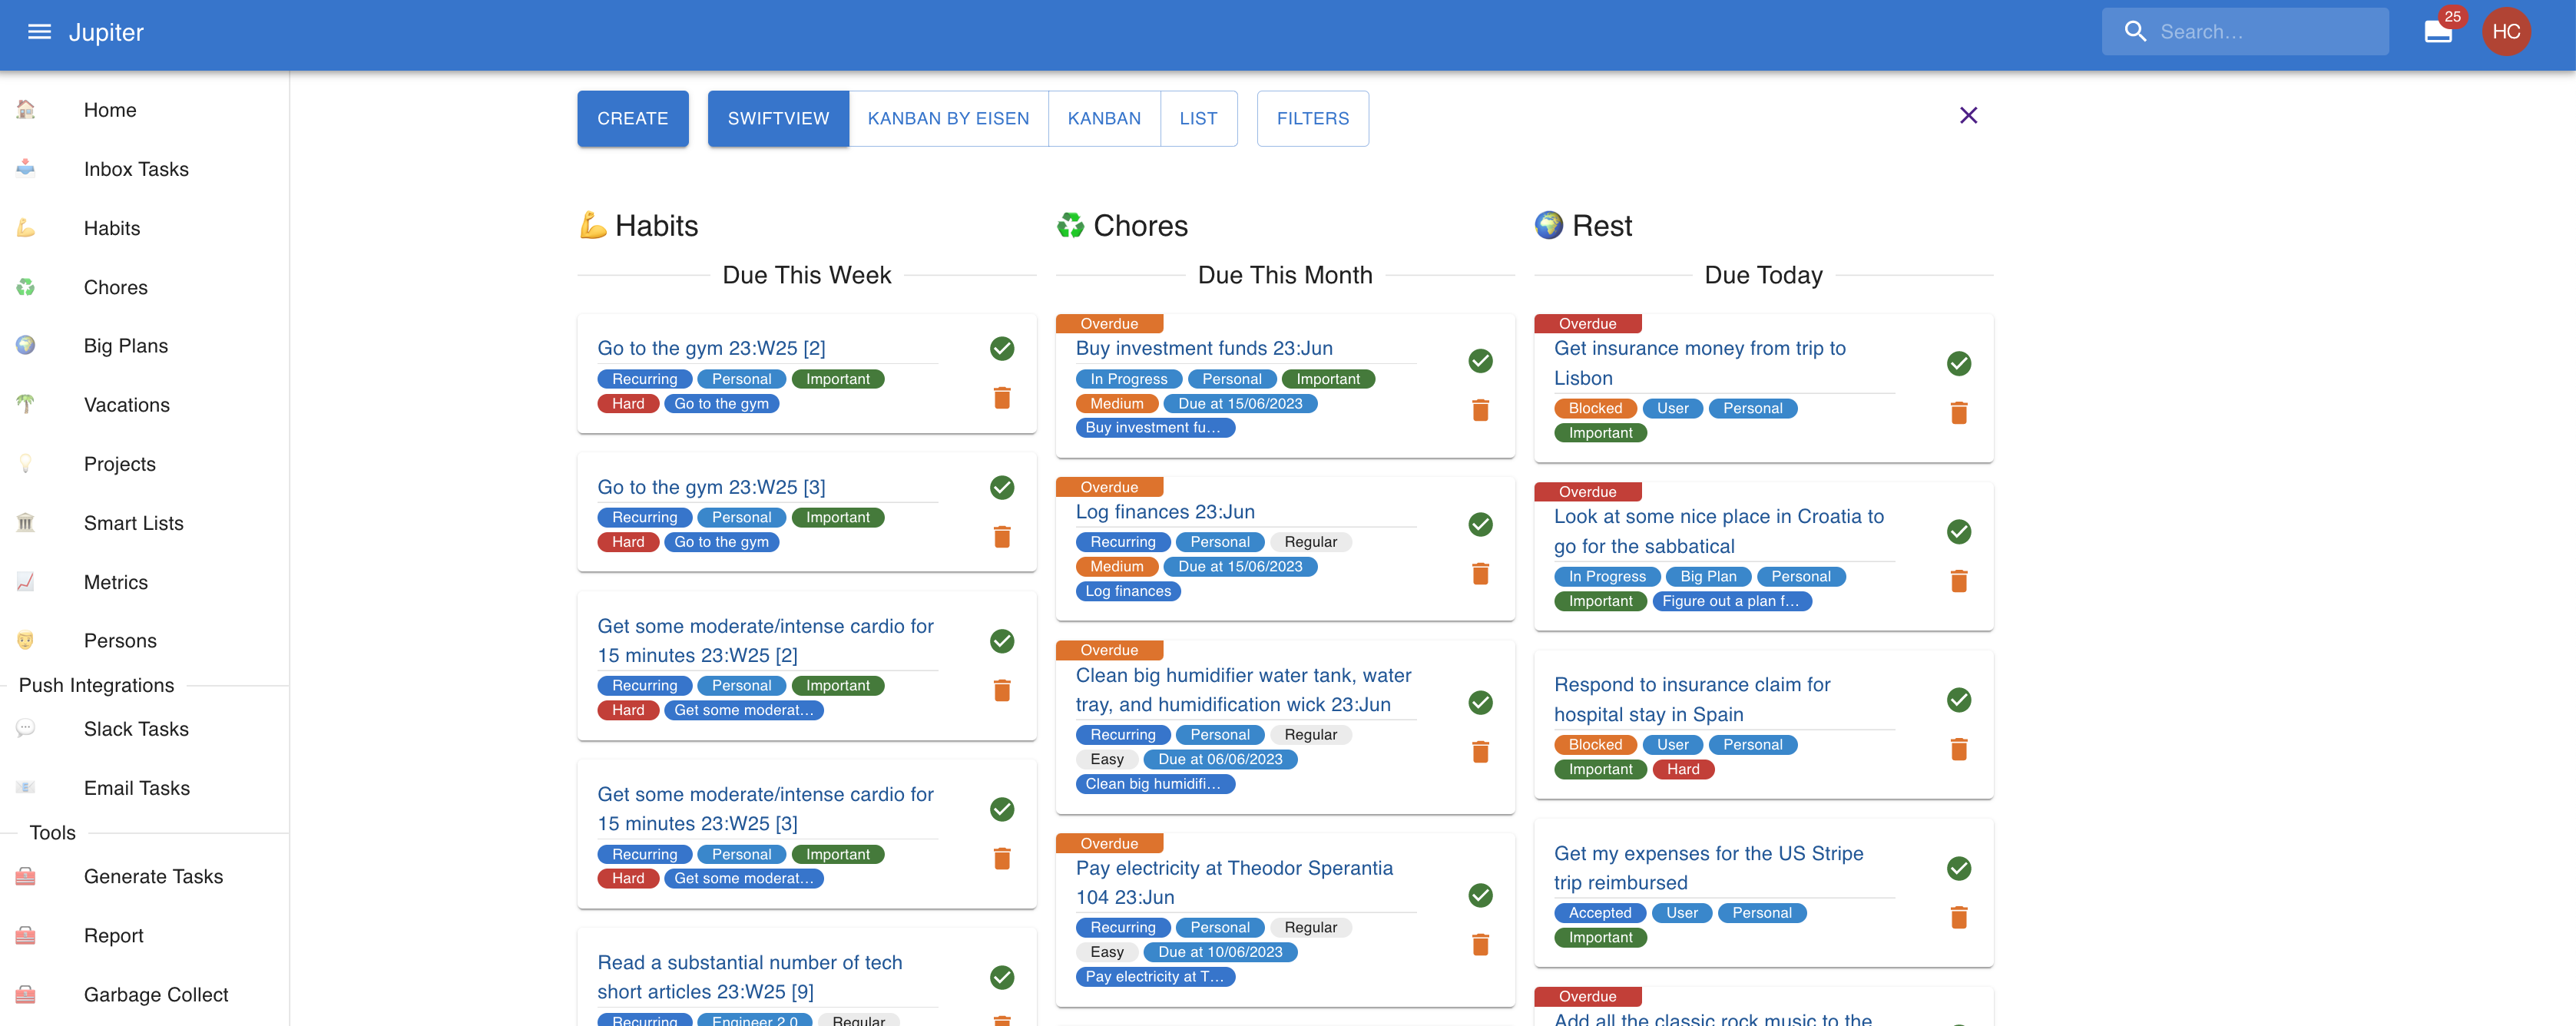Click the Home house icon in the sidebar
Screen dimensions: 2576x1026
24,110
